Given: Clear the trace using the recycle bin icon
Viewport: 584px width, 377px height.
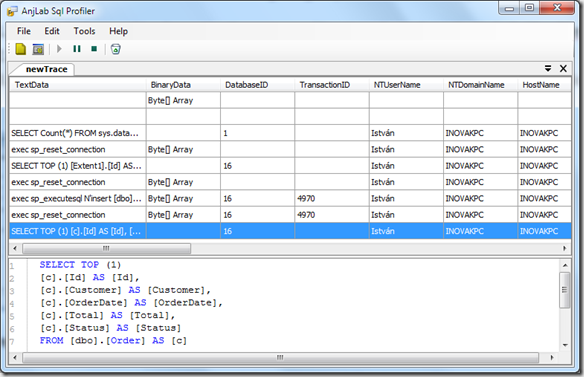Looking at the screenshot, I should pos(115,49).
